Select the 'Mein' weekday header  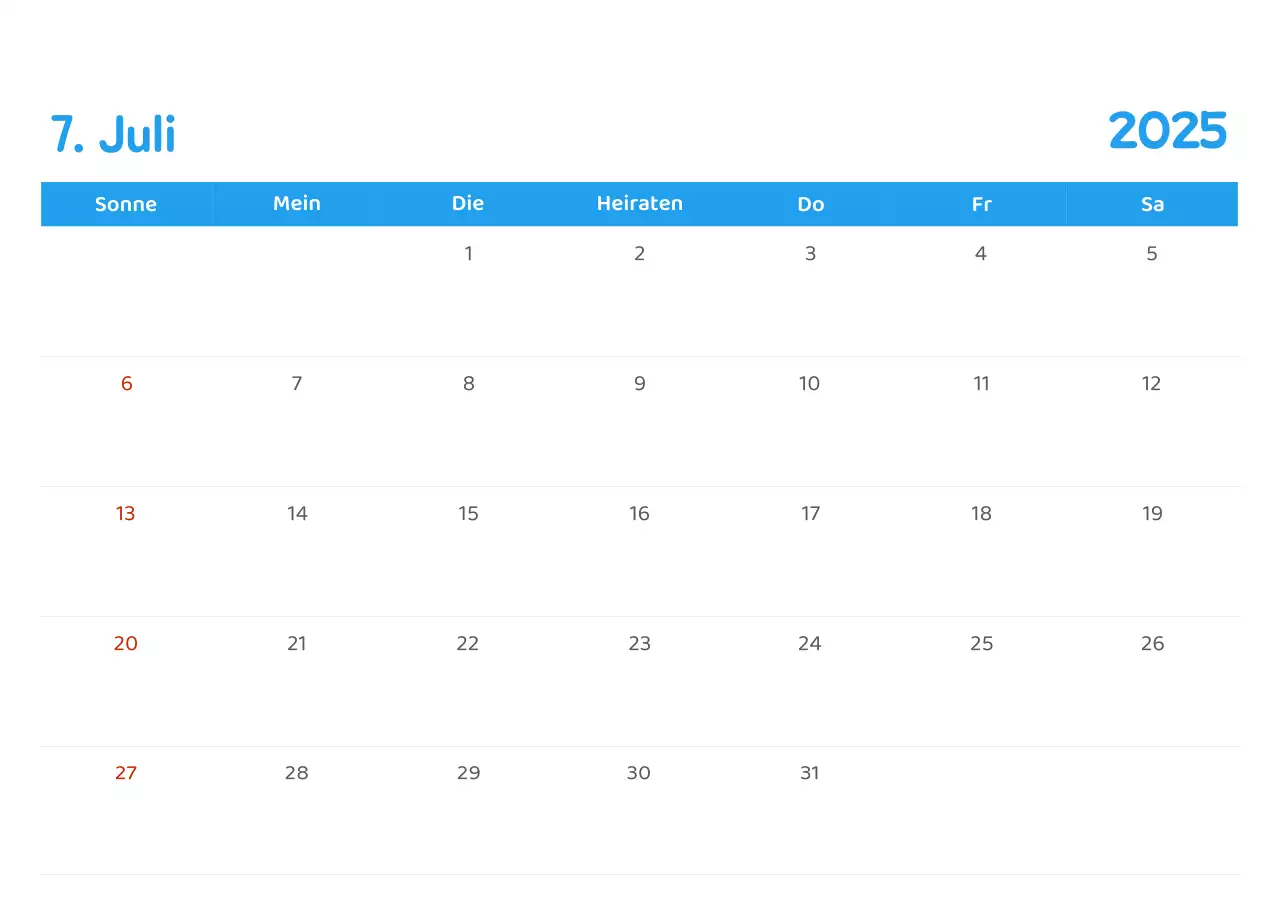click(297, 203)
